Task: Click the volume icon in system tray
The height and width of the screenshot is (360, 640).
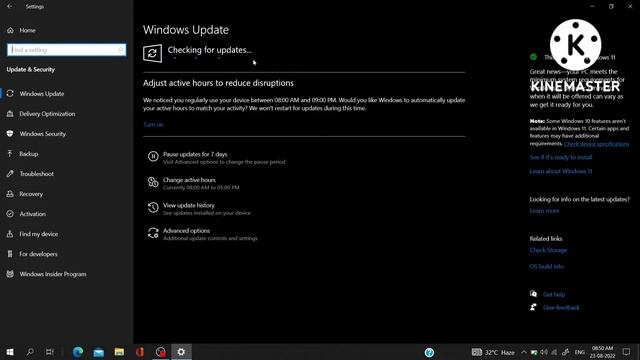Action: (544, 352)
